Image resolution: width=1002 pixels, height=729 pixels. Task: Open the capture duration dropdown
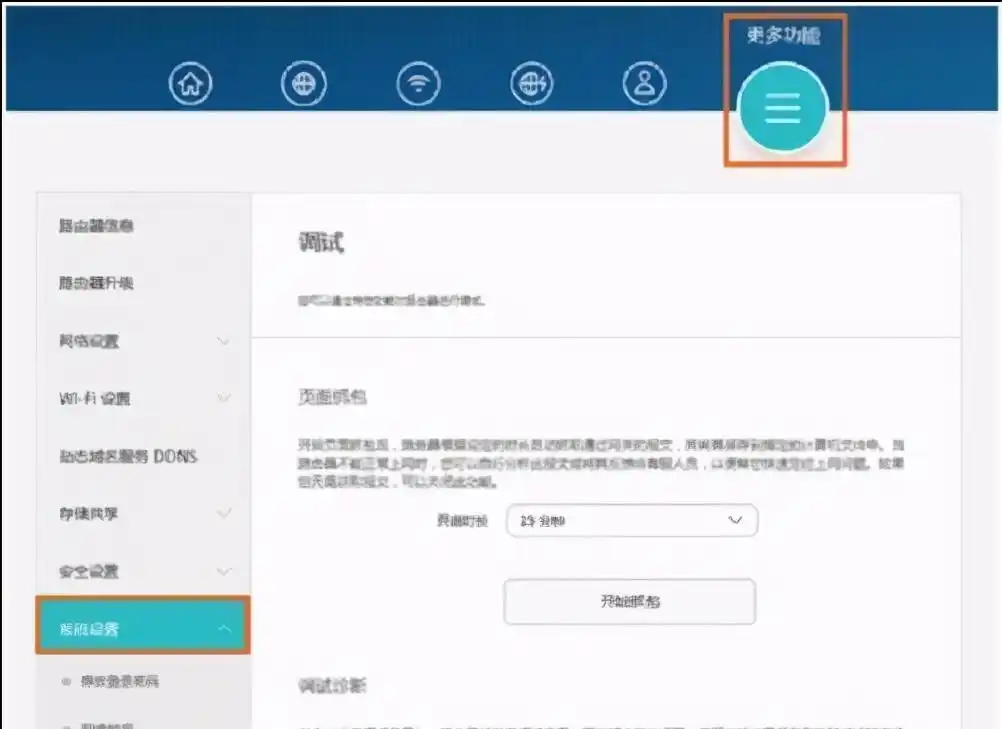click(631, 520)
